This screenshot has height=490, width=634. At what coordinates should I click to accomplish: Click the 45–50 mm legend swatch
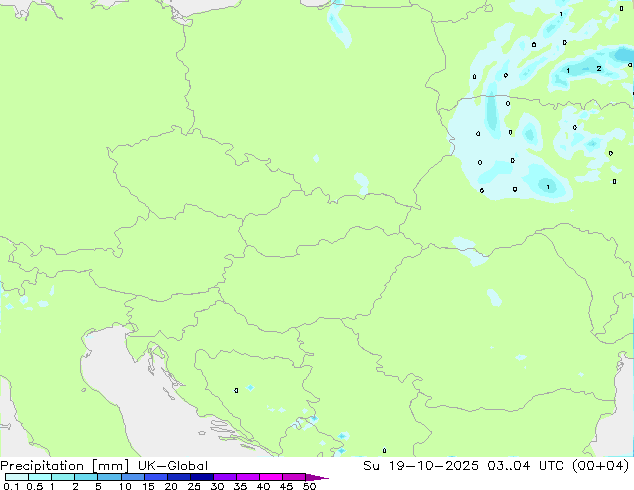click(x=294, y=477)
